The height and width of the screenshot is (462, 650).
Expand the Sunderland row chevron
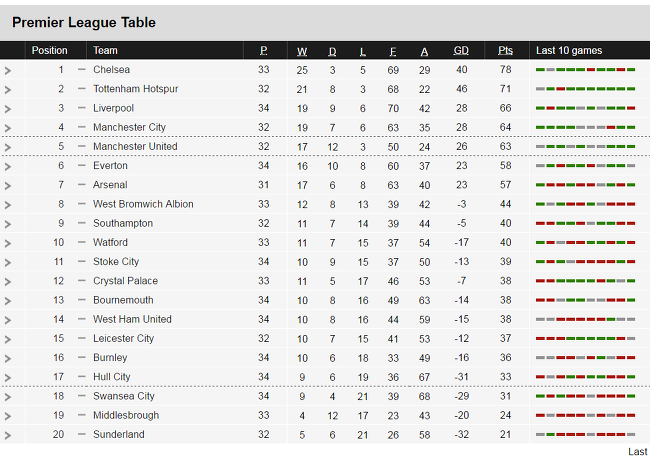[8, 435]
